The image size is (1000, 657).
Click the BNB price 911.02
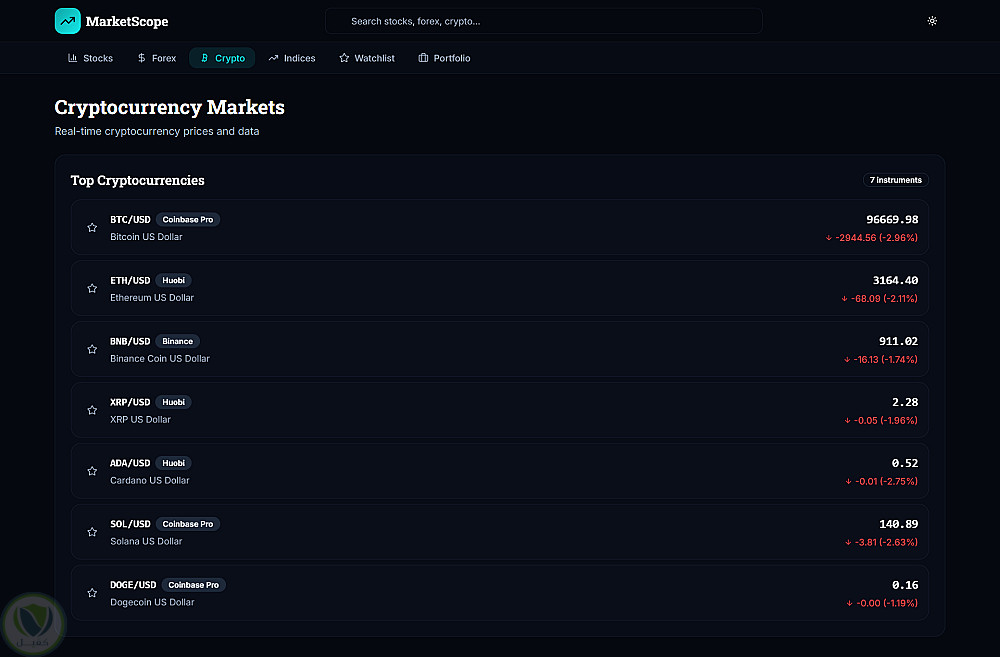pyautogui.click(x=898, y=341)
